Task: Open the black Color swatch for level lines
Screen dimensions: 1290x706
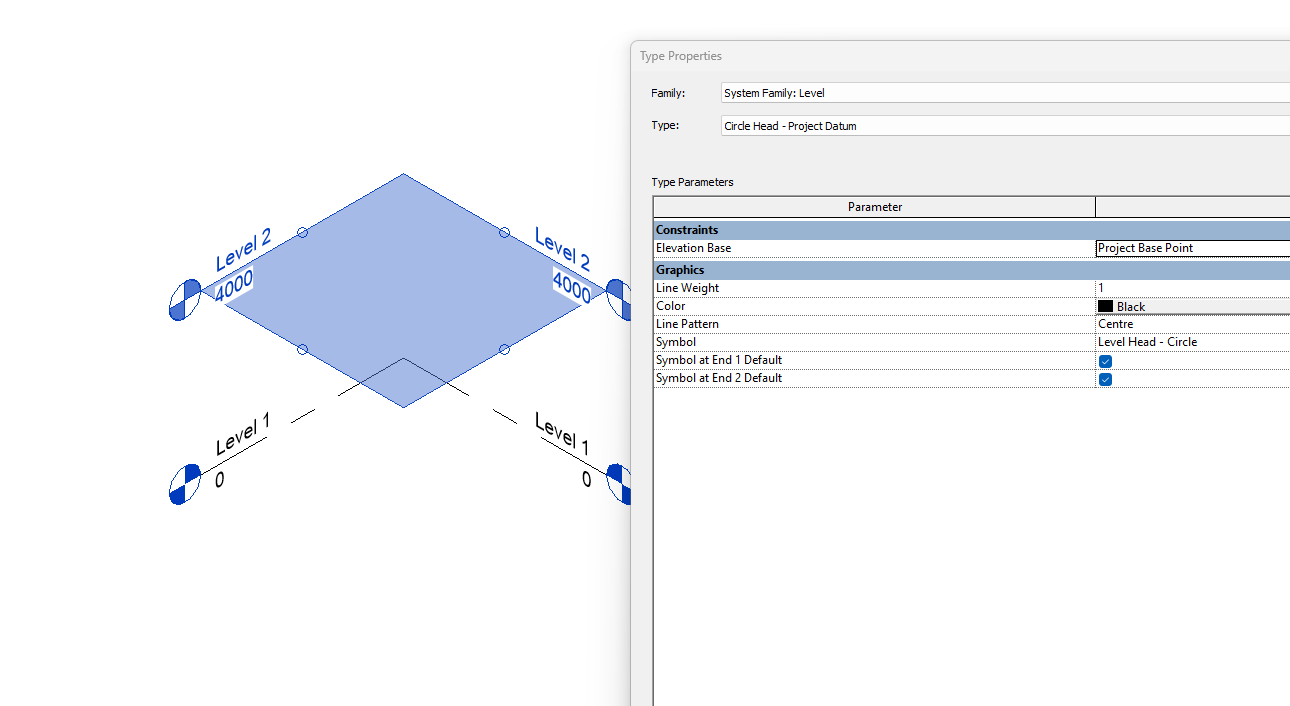Action: (x=1105, y=306)
